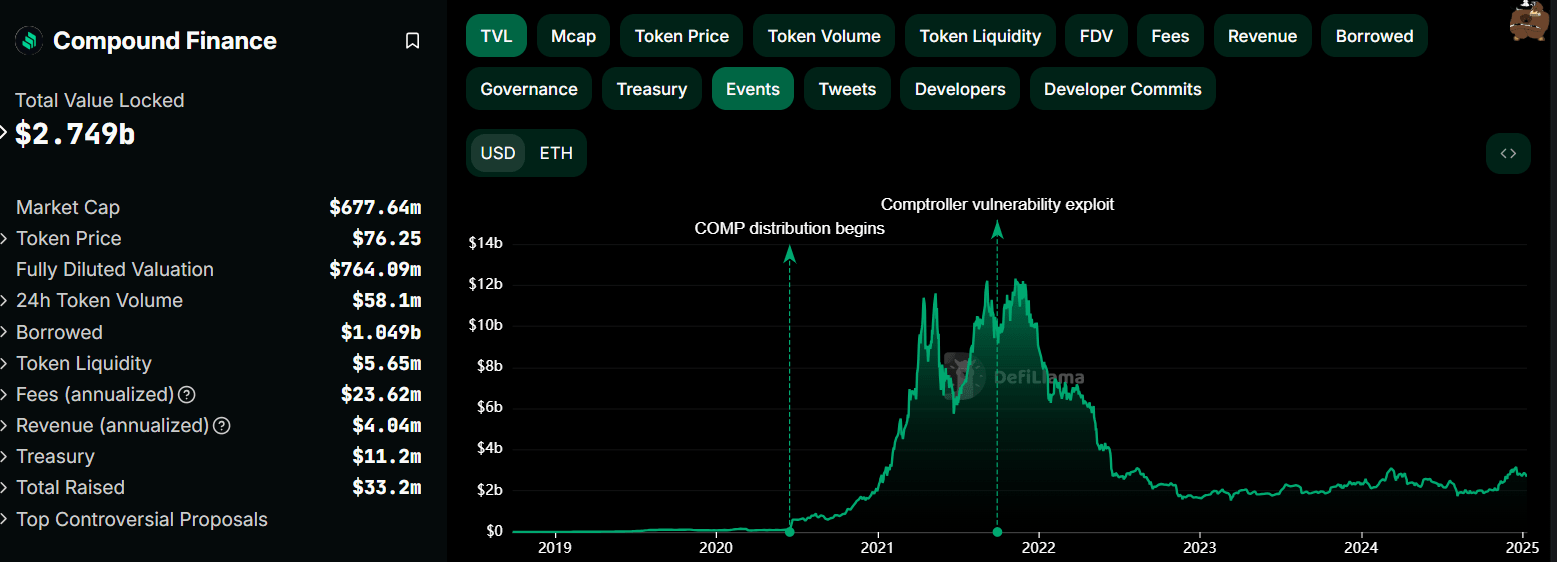Click the Market Cap value $677.64m
The width and height of the screenshot is (1557, 562).
[x=375, y=207]
